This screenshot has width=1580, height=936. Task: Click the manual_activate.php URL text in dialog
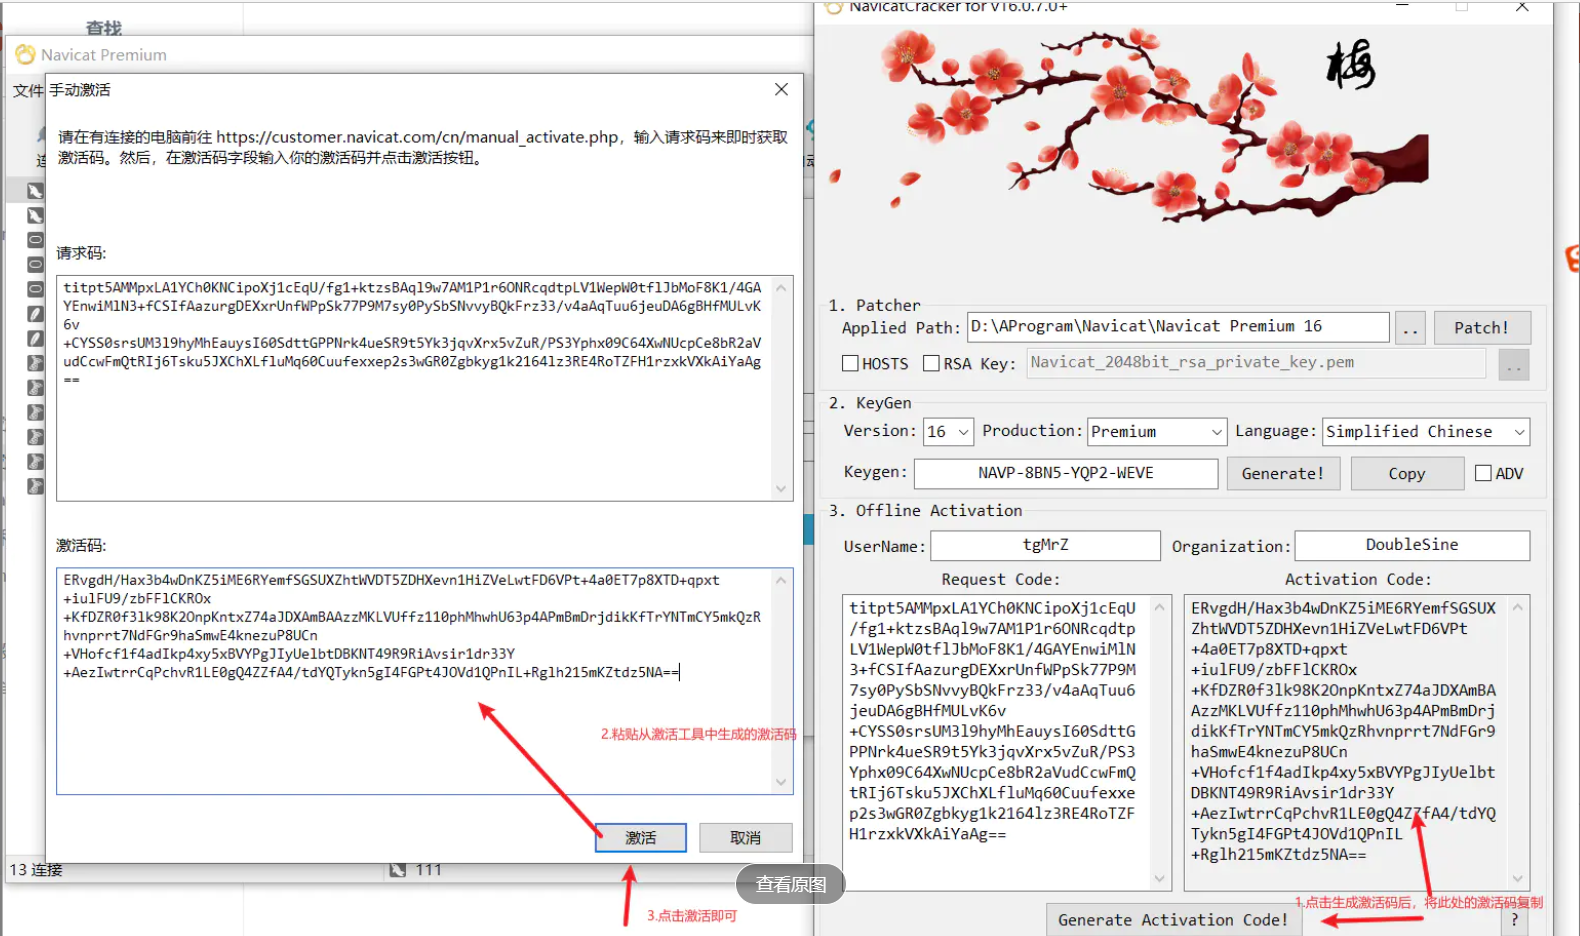click(418, 137)
